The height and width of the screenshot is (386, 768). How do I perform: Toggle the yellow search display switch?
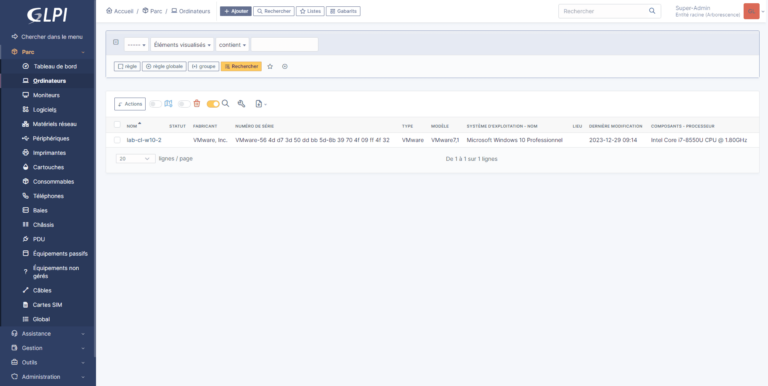[213, 104]
